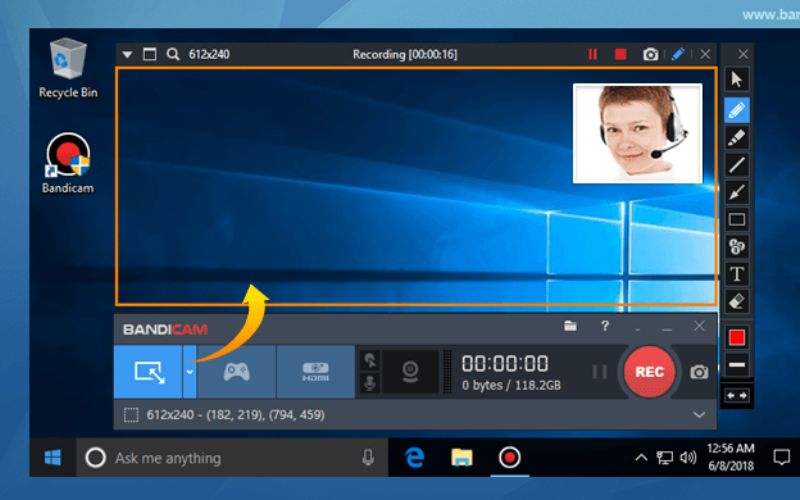This screenshot has width=800, height=500.
Task: Toggle mouse cursor effect icon
Action: 370,360
